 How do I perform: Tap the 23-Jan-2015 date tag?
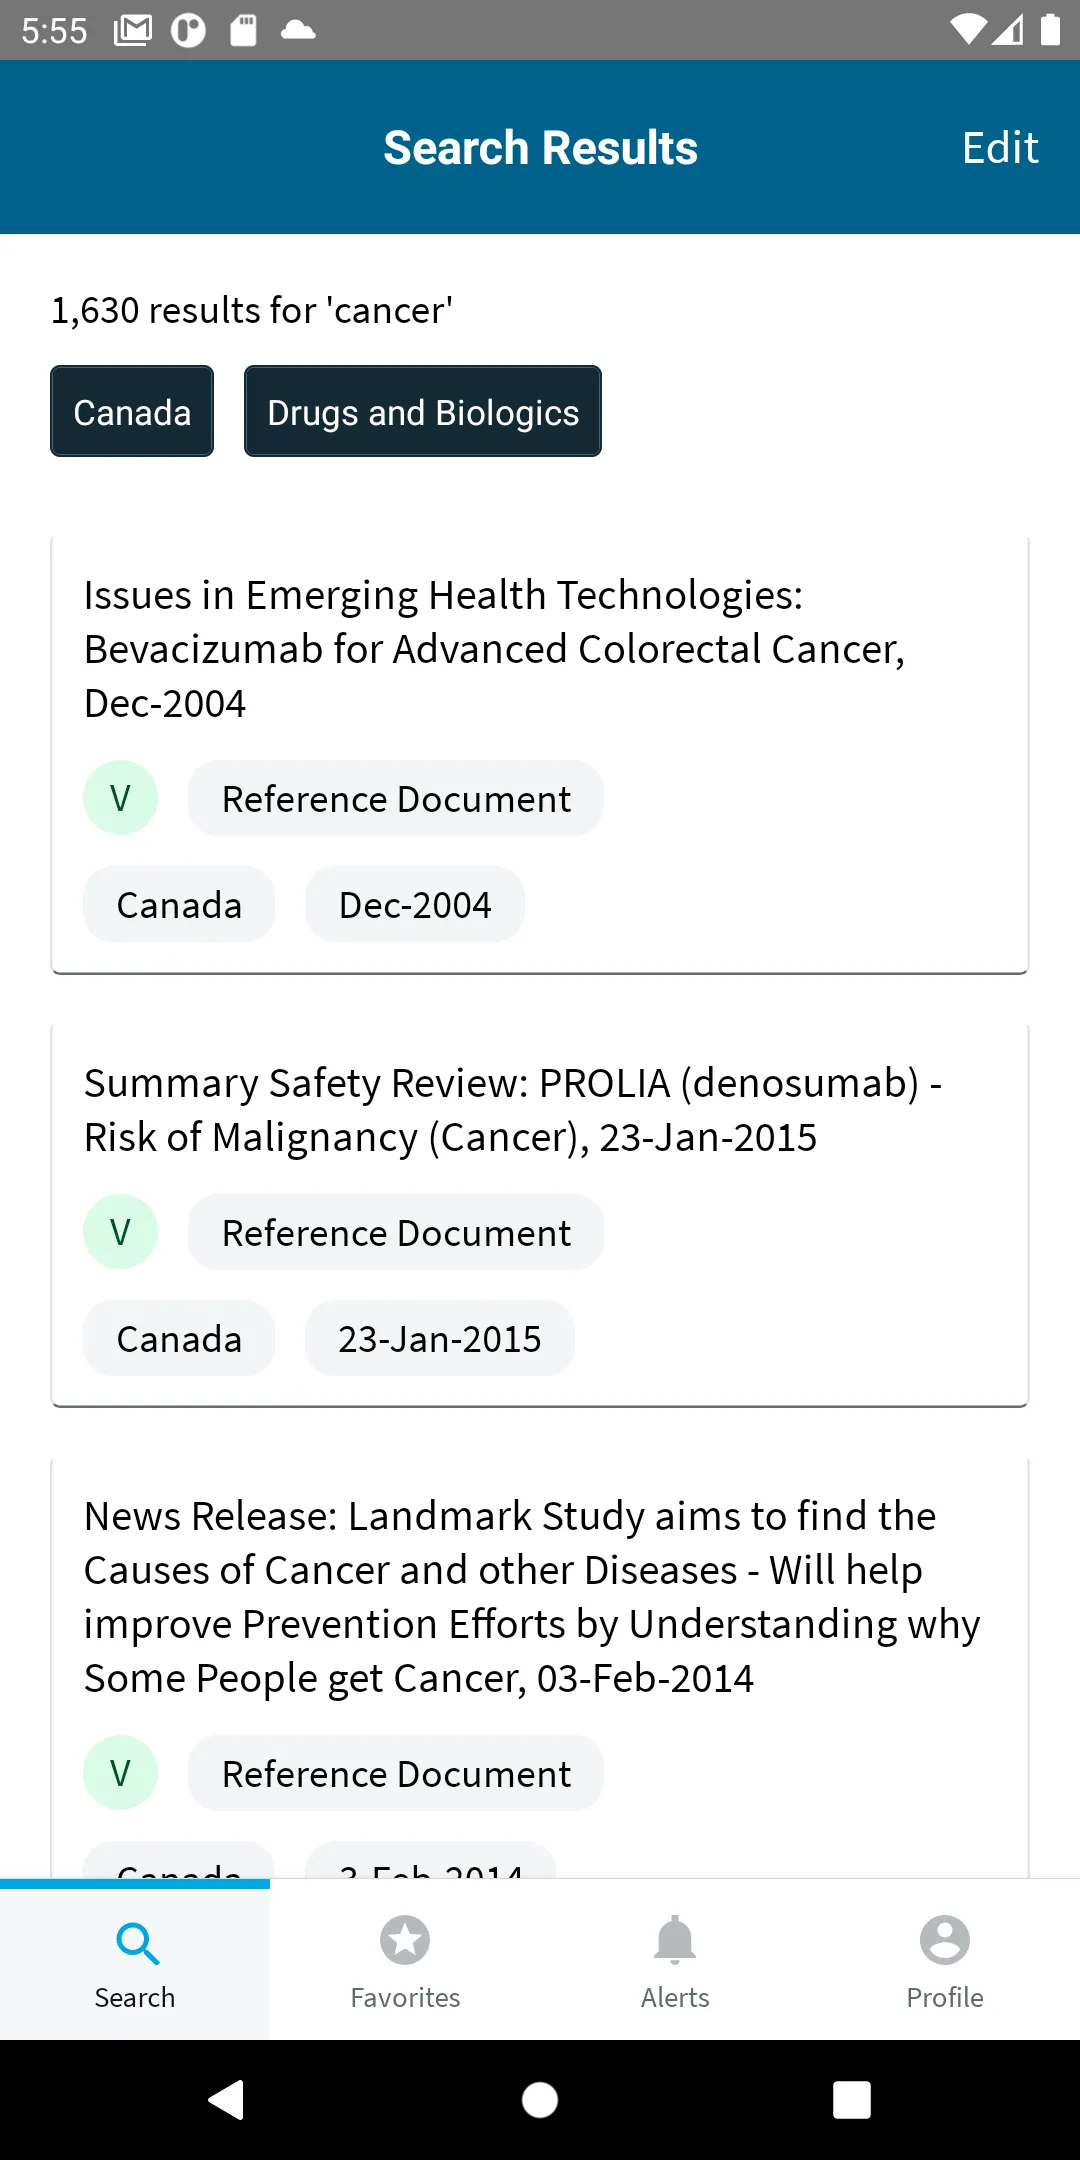440,1338
